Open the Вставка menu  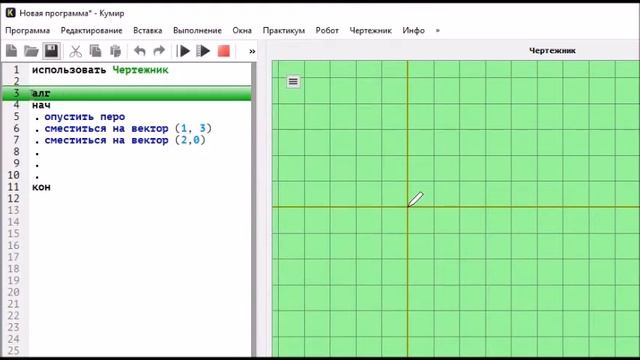[x=147, y=31]
